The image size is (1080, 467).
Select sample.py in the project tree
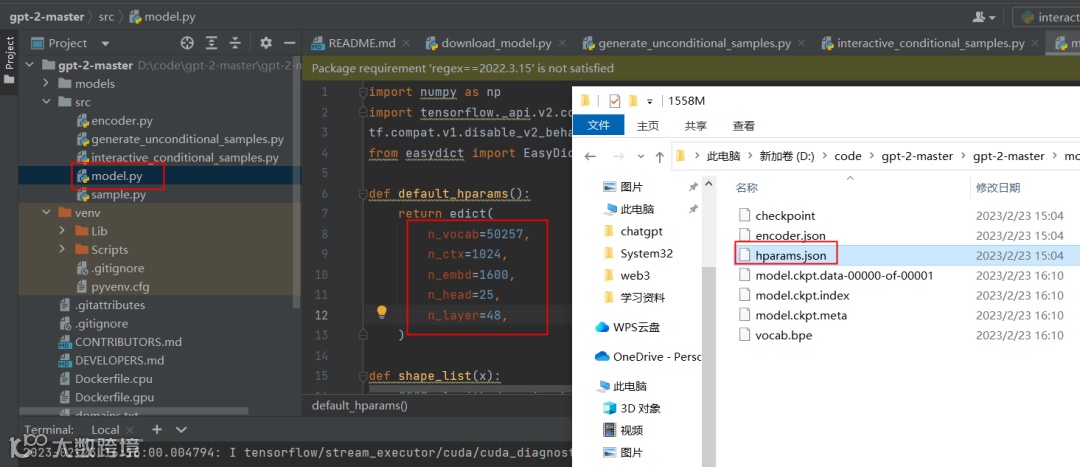pyautogui.click(x=118, y=195)
